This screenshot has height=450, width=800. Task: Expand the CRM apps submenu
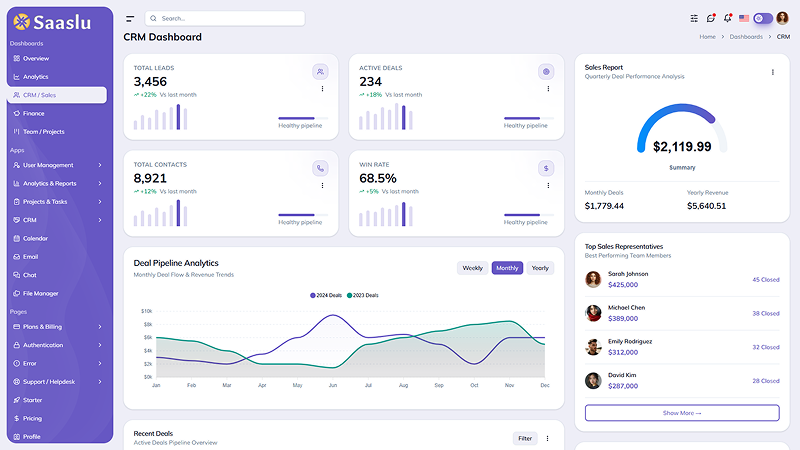(57, 220)
